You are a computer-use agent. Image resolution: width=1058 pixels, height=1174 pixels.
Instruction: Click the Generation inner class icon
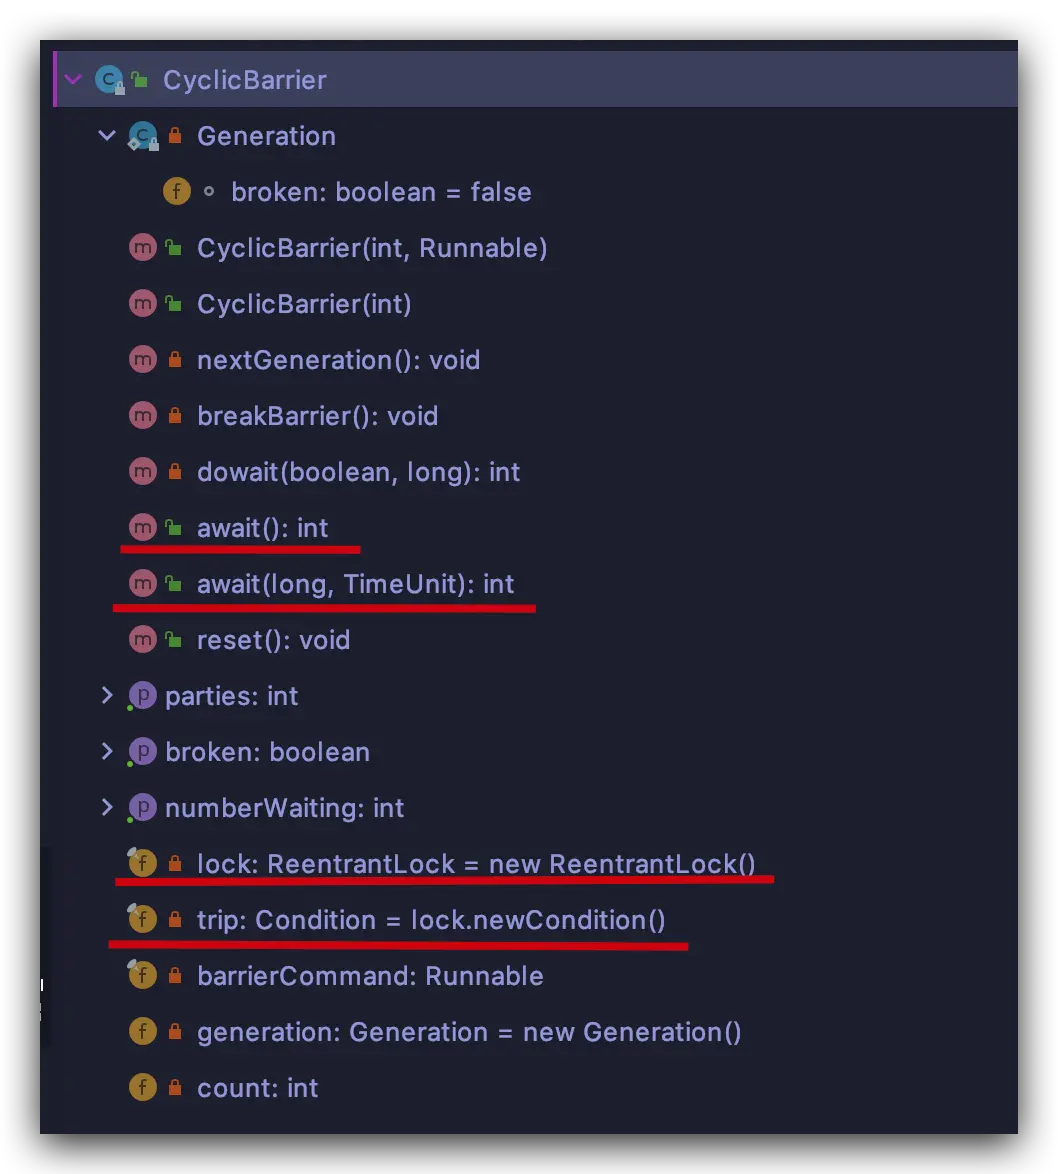tap(143, 136)
